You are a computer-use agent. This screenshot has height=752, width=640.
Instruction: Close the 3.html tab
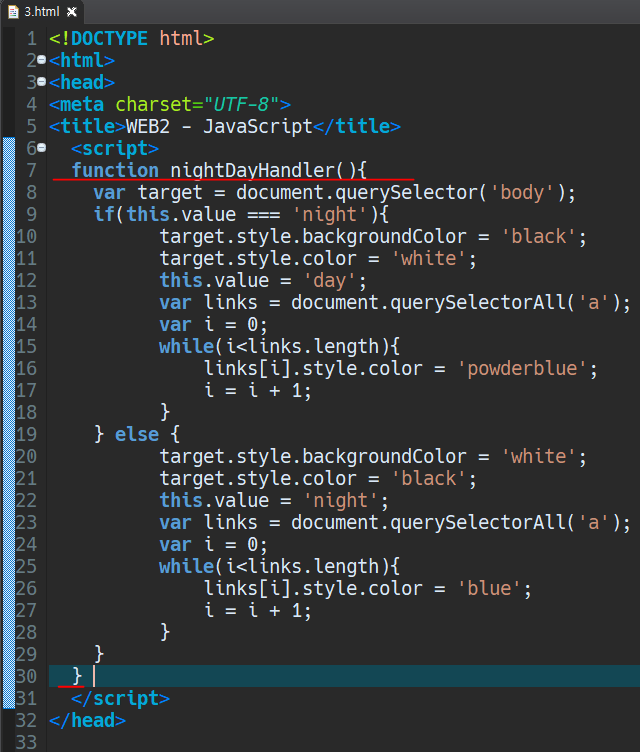(x=71, y=12)
